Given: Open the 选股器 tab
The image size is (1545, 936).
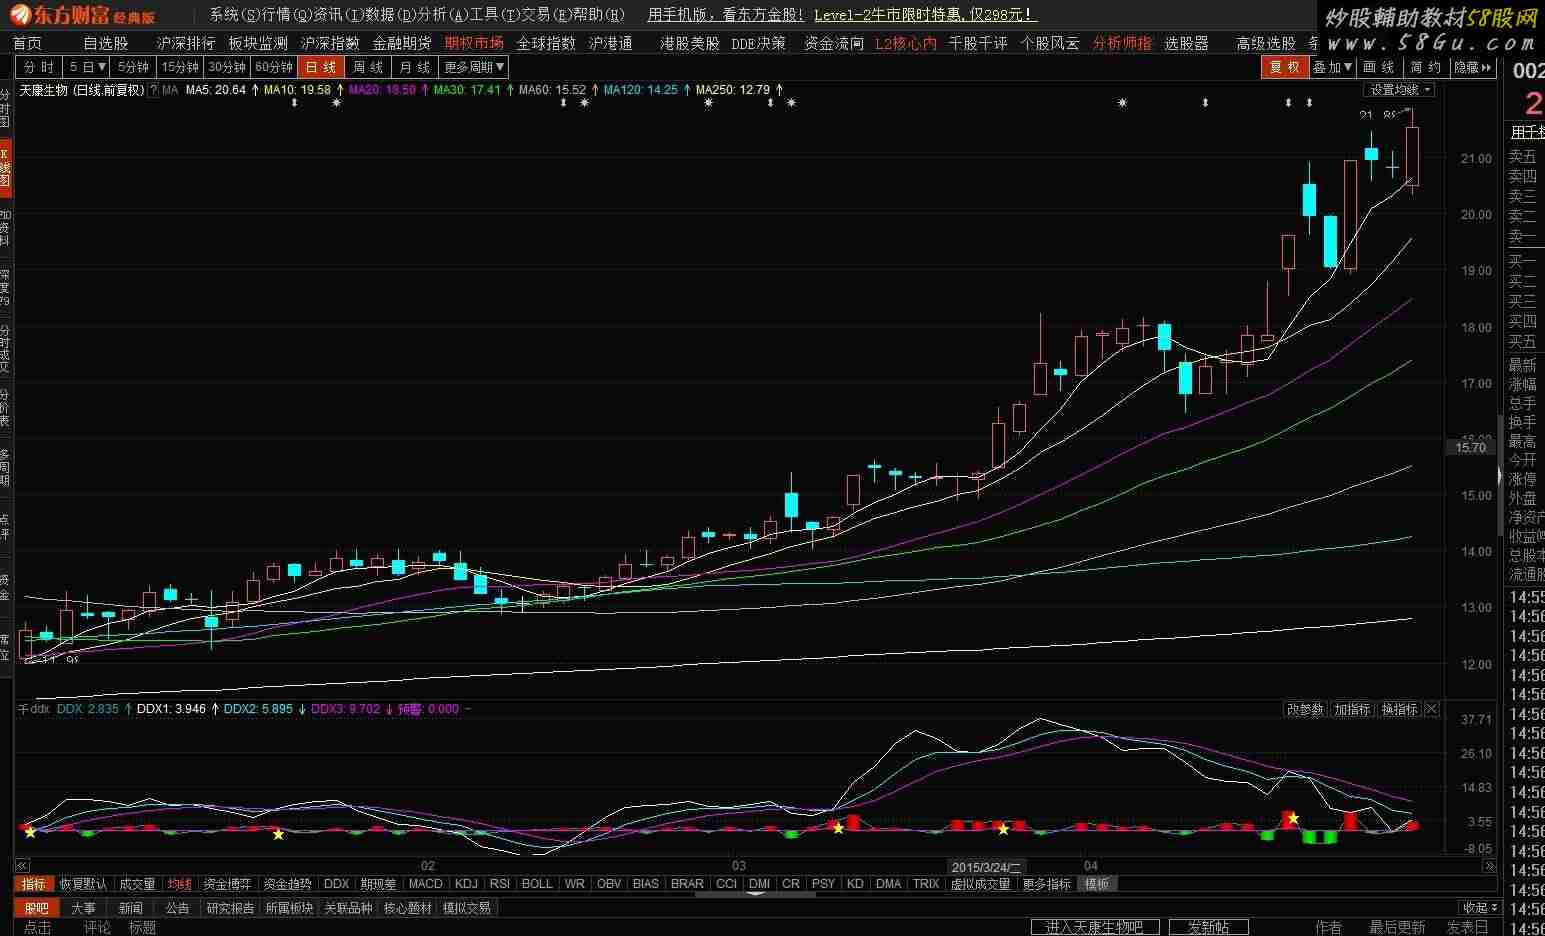Looking at the screenshot, I should tap(1187, 43).
